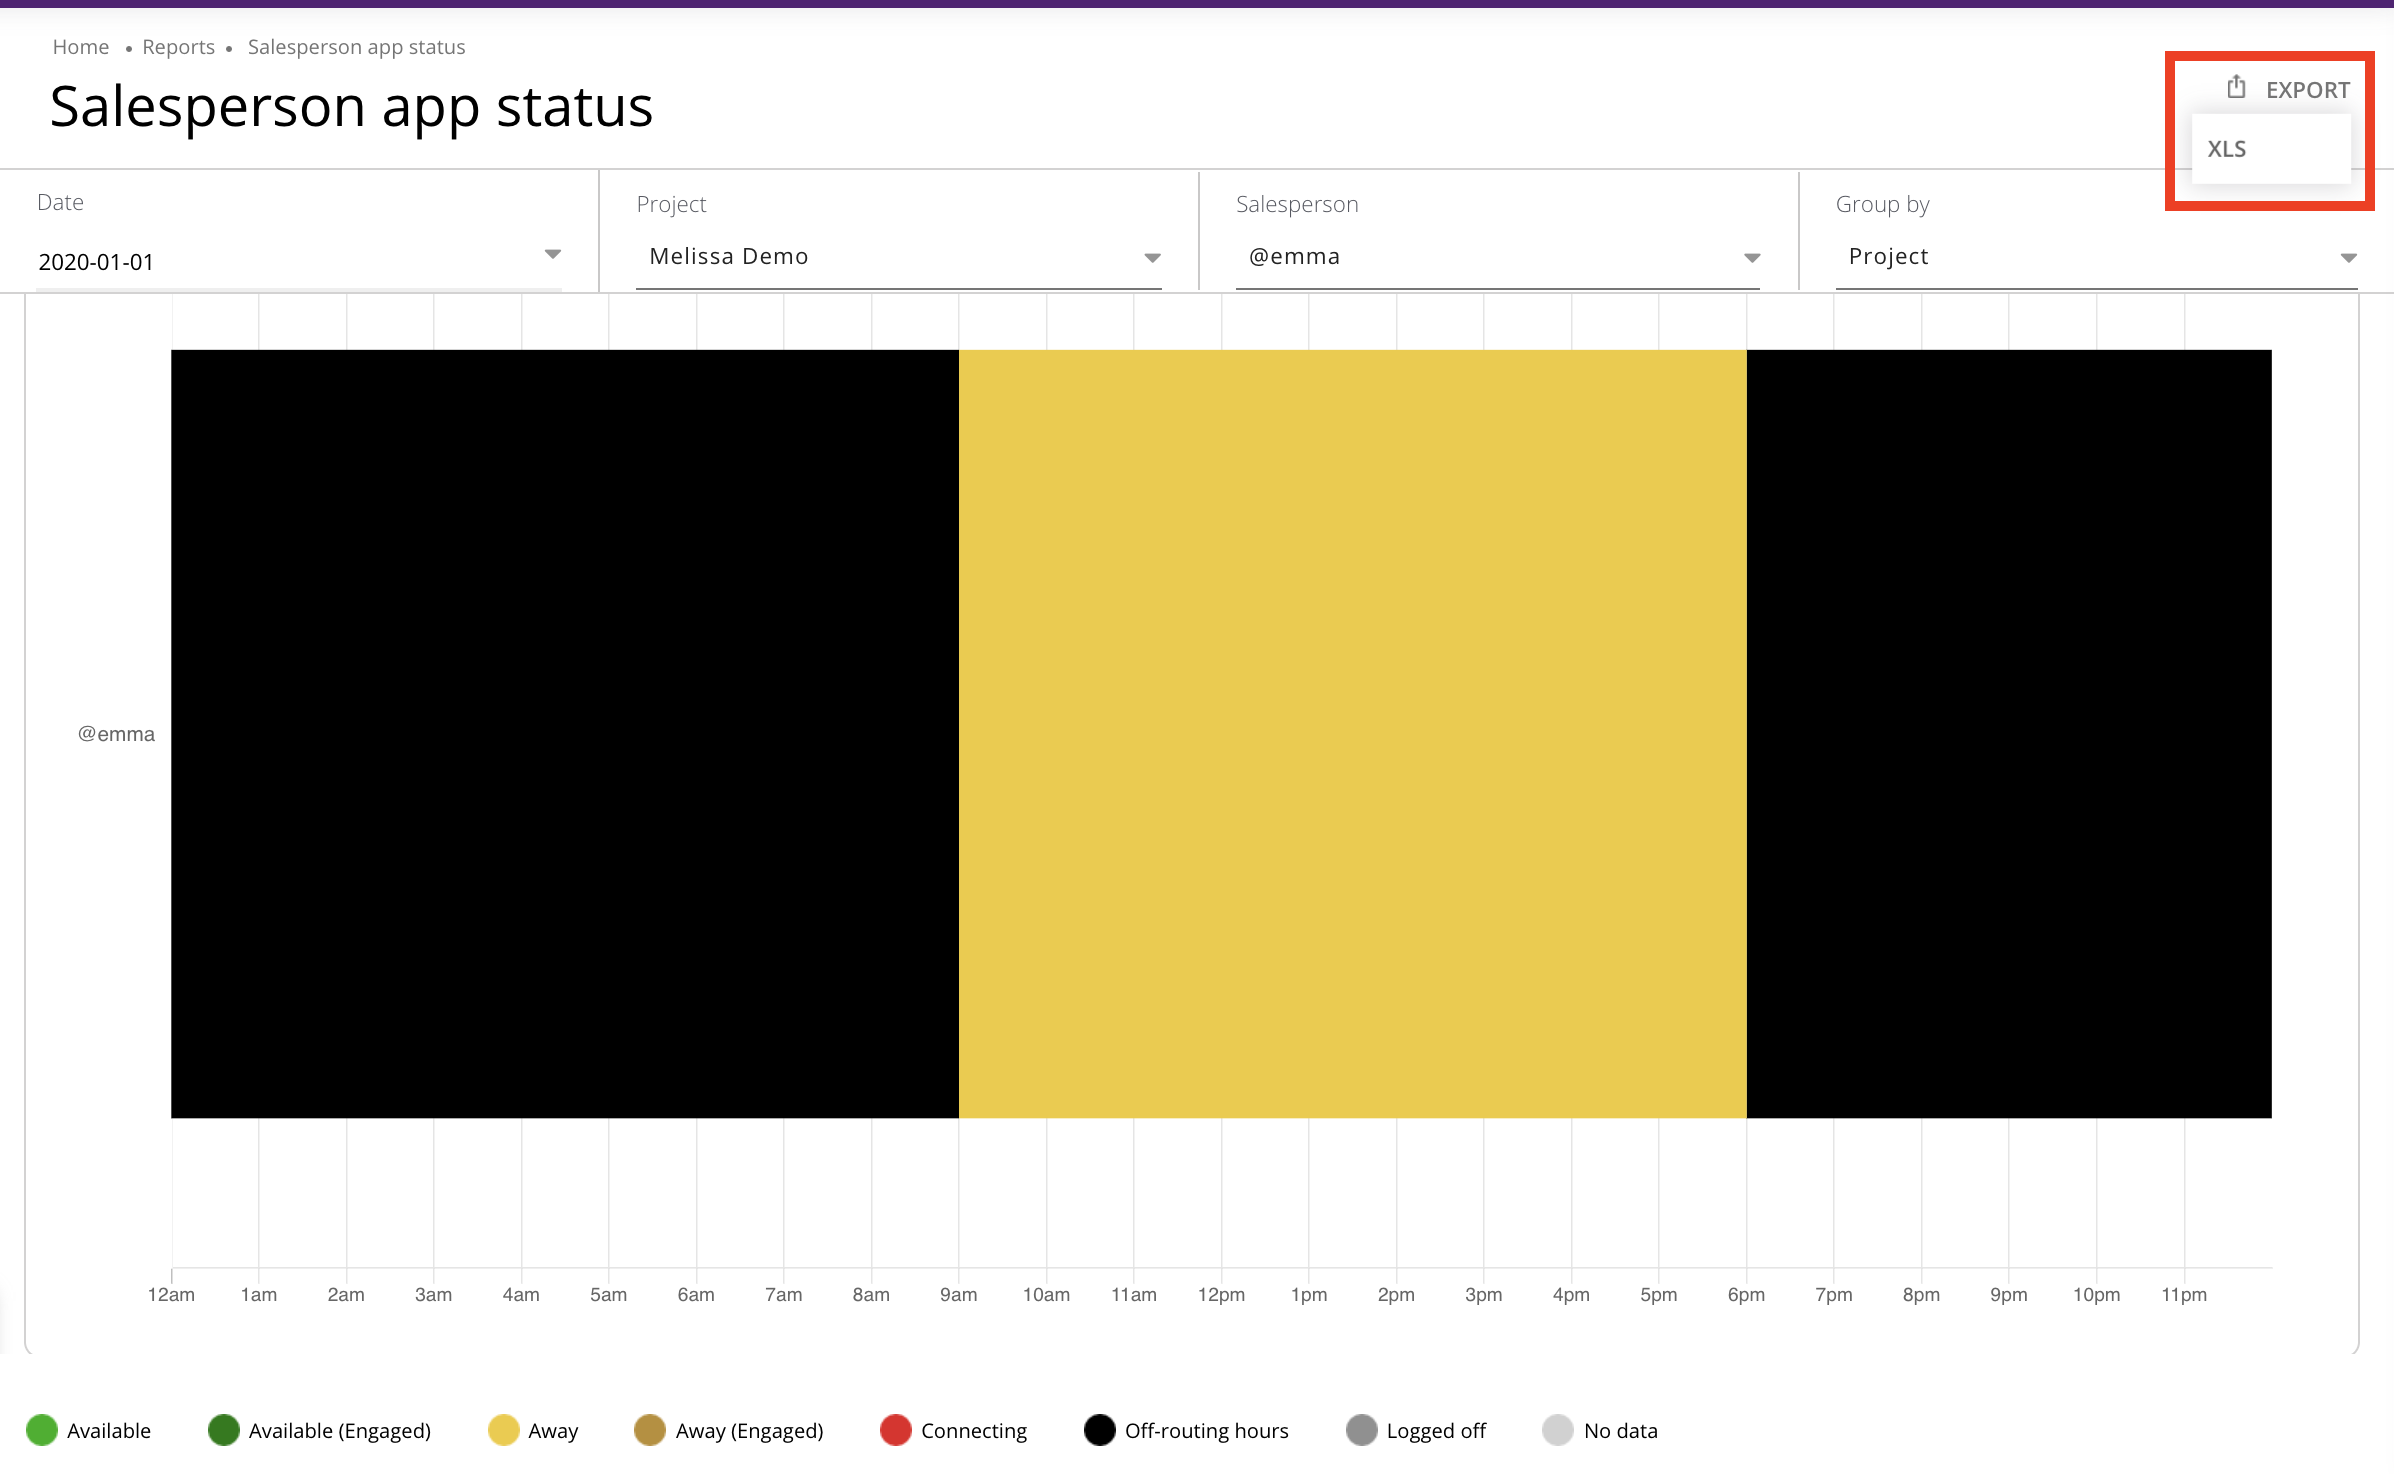This screenshot has width=2394, height=1474.
Task: Toggle Away legend item
Action: (534, 1430)
